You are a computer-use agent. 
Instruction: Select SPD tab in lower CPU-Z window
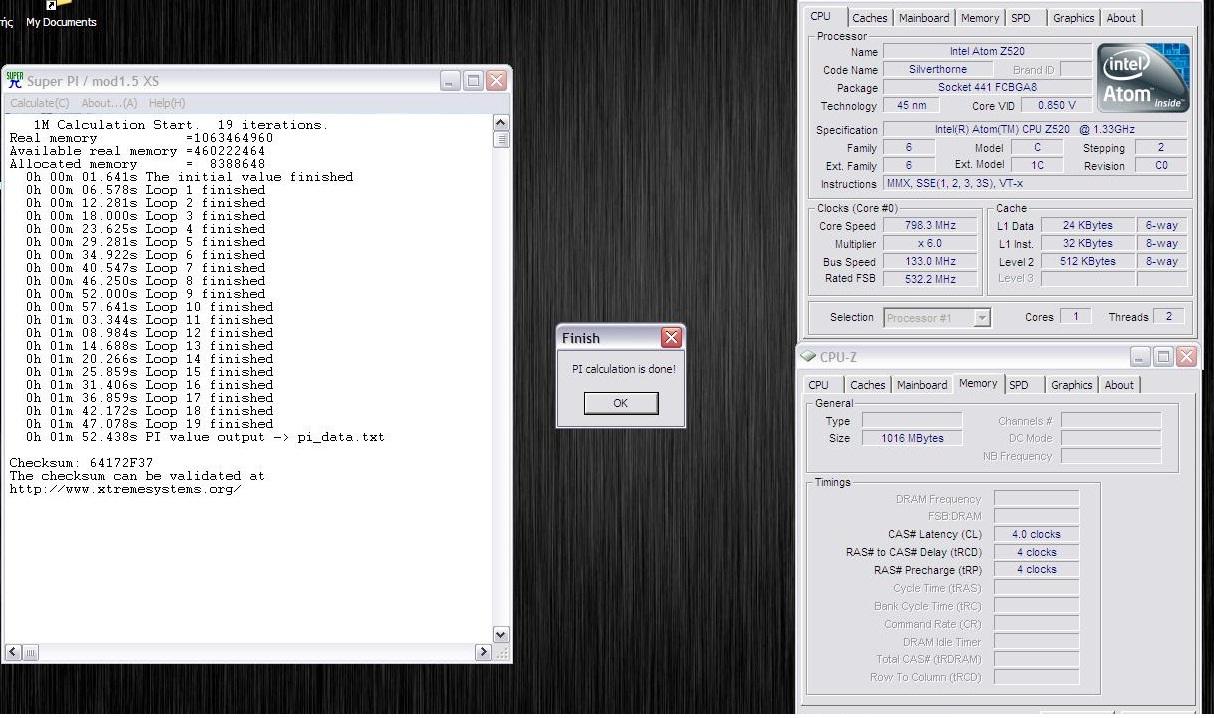tap(1018, 385)
